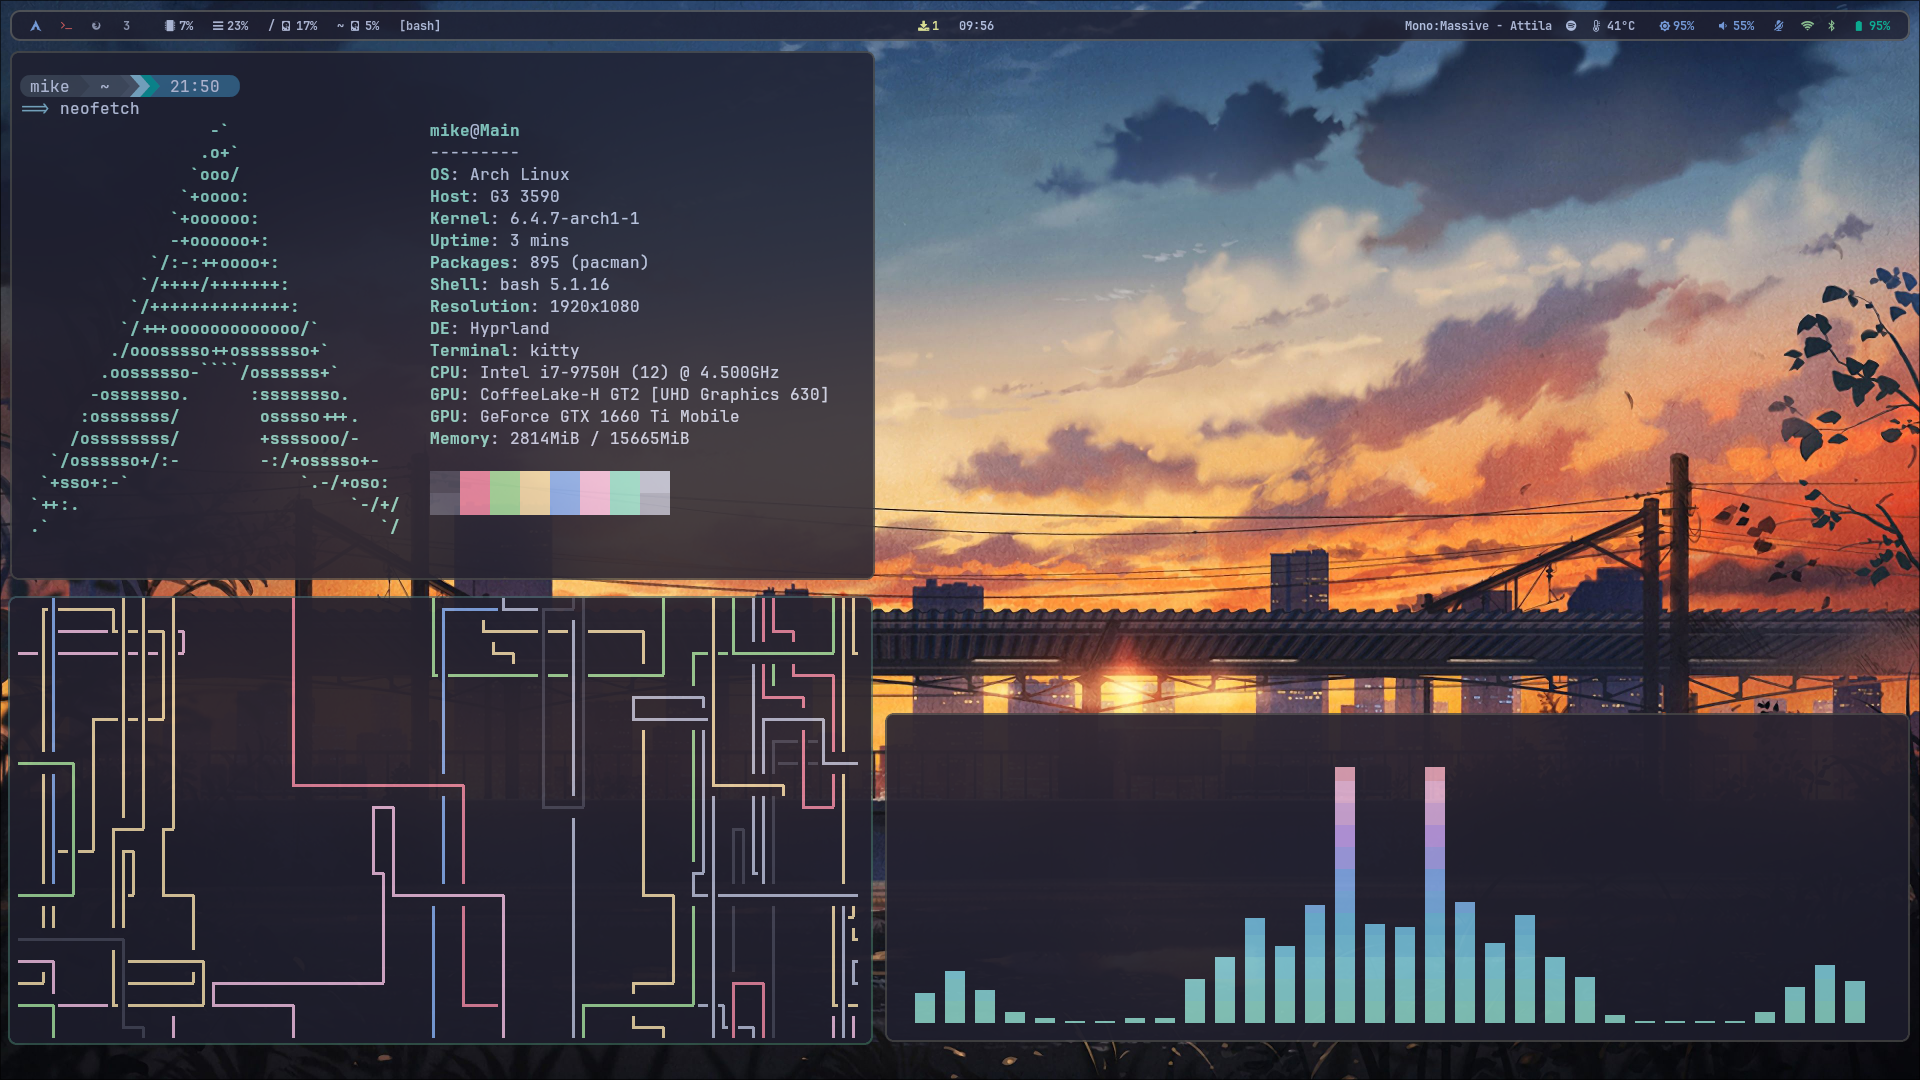Click the Kernel: 6.4.7-arch1-1 line
Viewport: 1920px width, 1080px height.
click(x=534, y=219)
